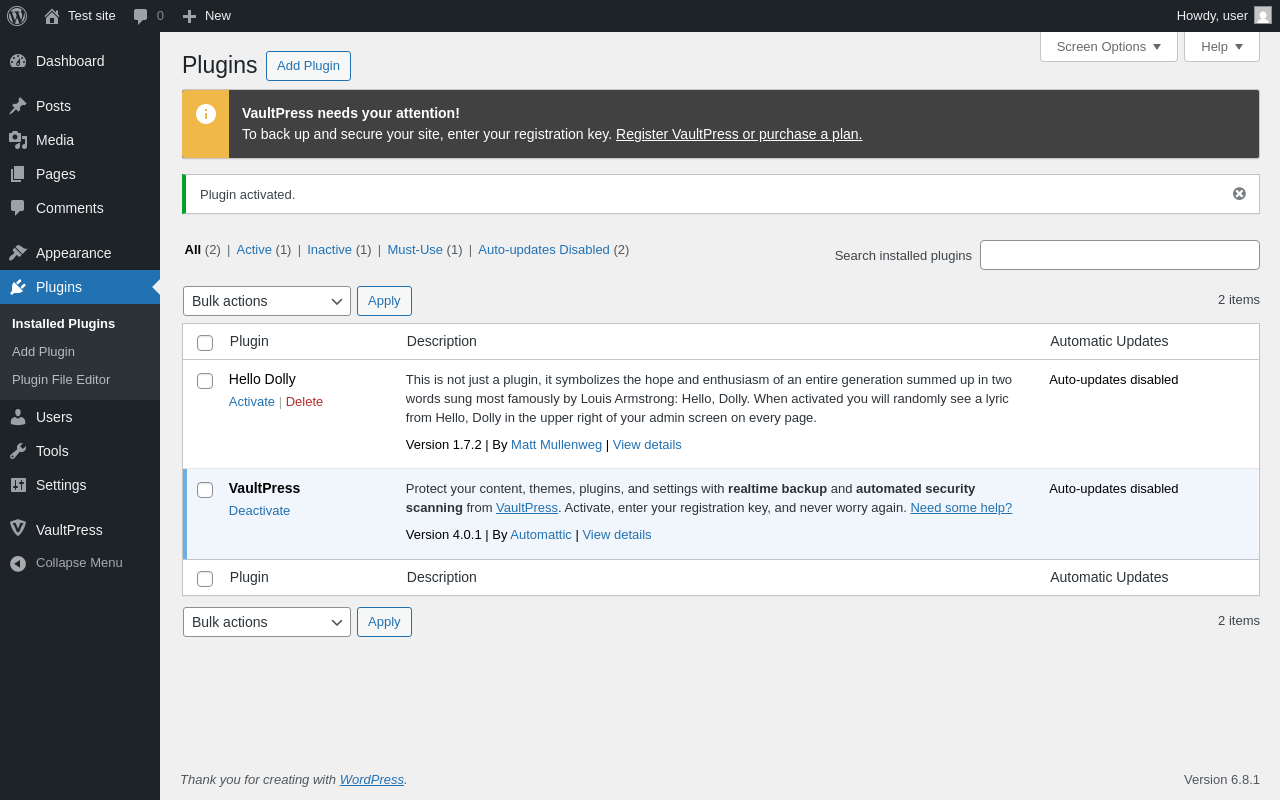Click the plus icon for New content

pyautogui.click(x=189, y=16)
